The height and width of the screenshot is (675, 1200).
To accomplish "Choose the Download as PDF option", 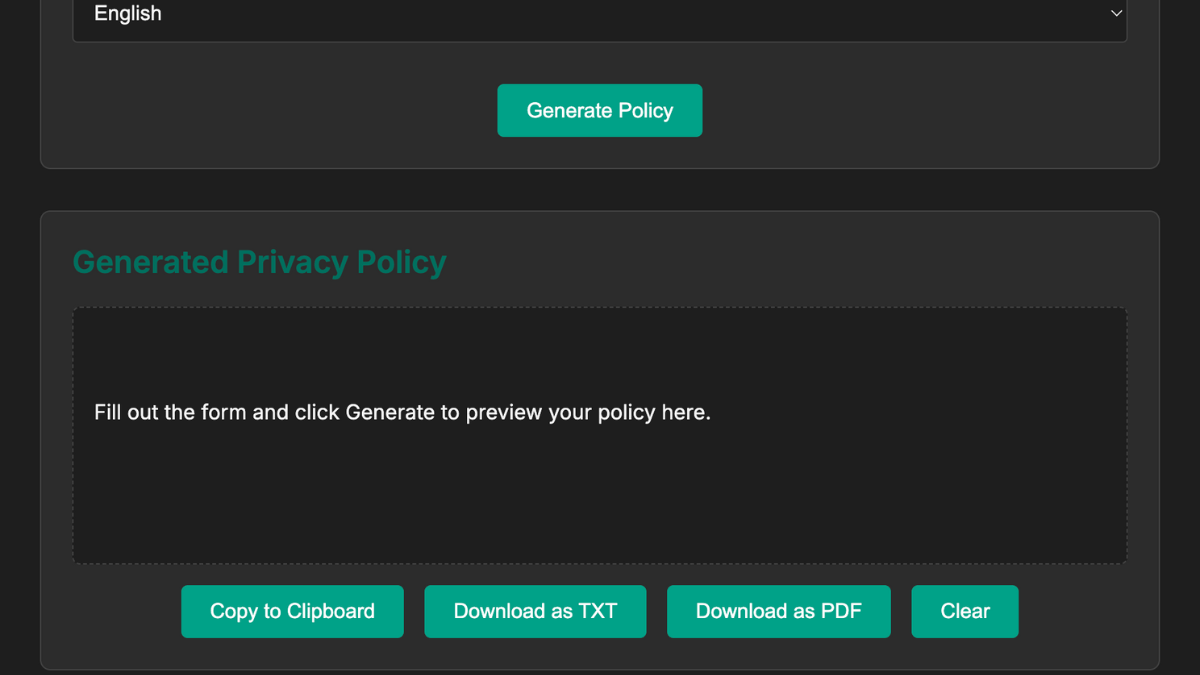I will coord(778,611).
